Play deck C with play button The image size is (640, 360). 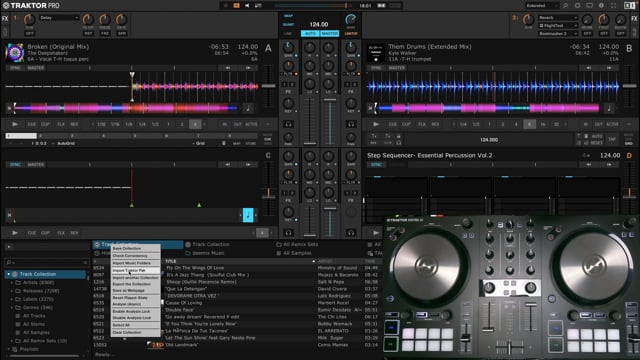(15, 233)
